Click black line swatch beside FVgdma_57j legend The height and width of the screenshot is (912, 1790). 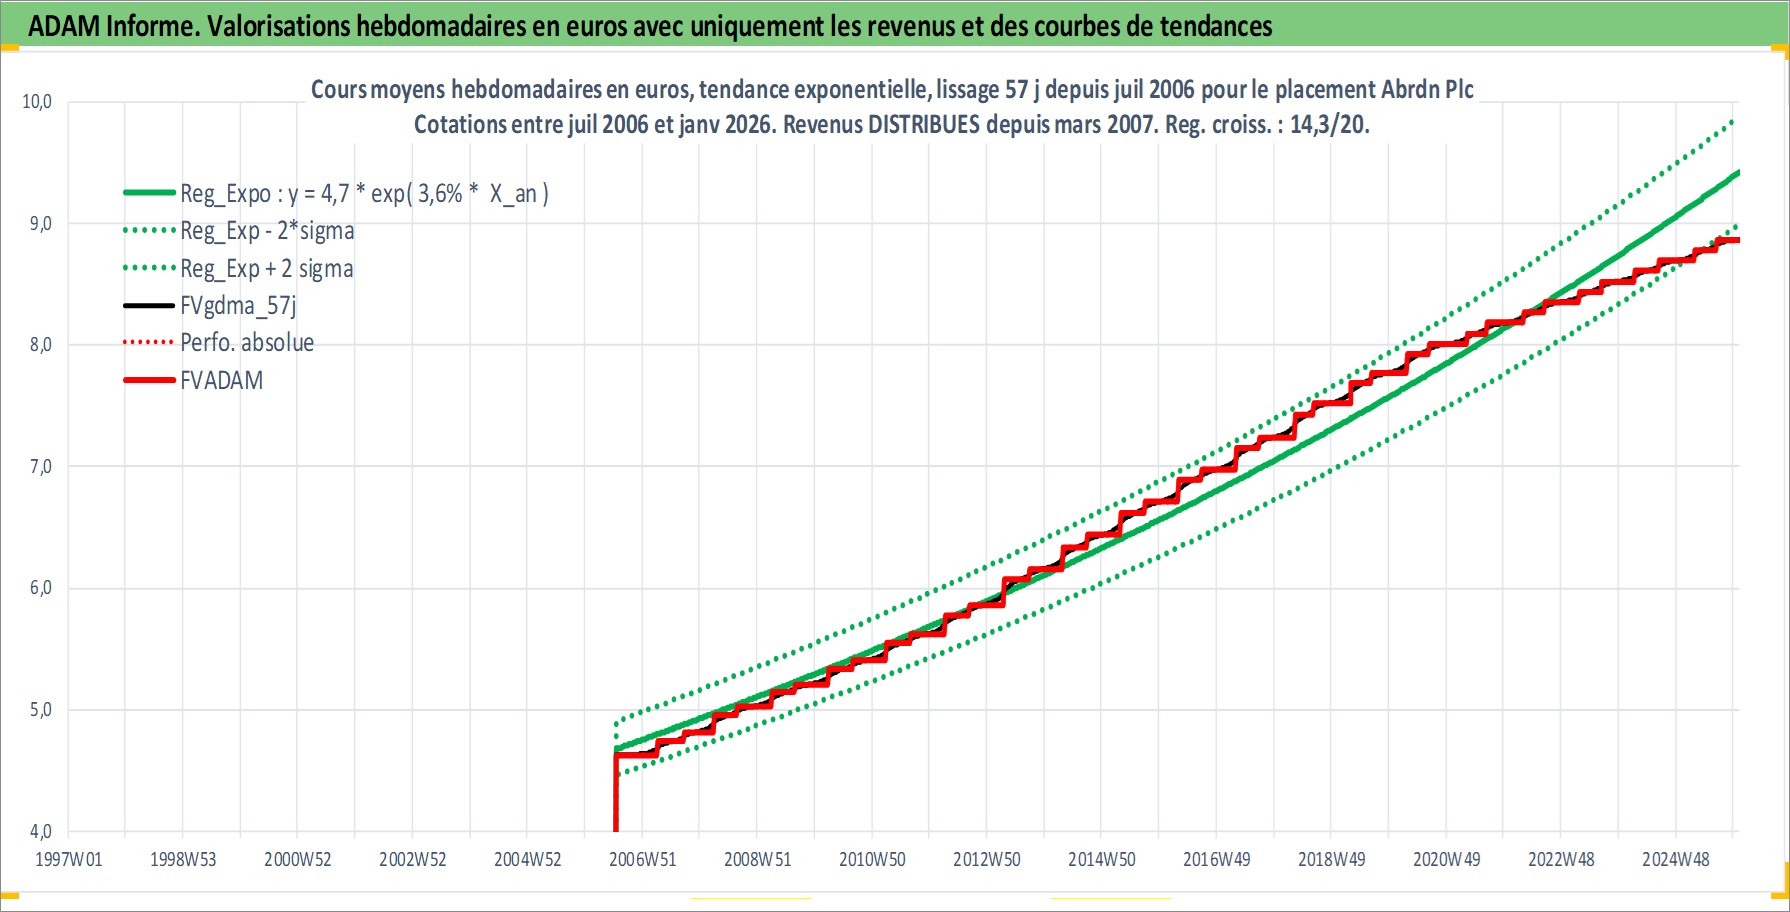pos(149,305)
